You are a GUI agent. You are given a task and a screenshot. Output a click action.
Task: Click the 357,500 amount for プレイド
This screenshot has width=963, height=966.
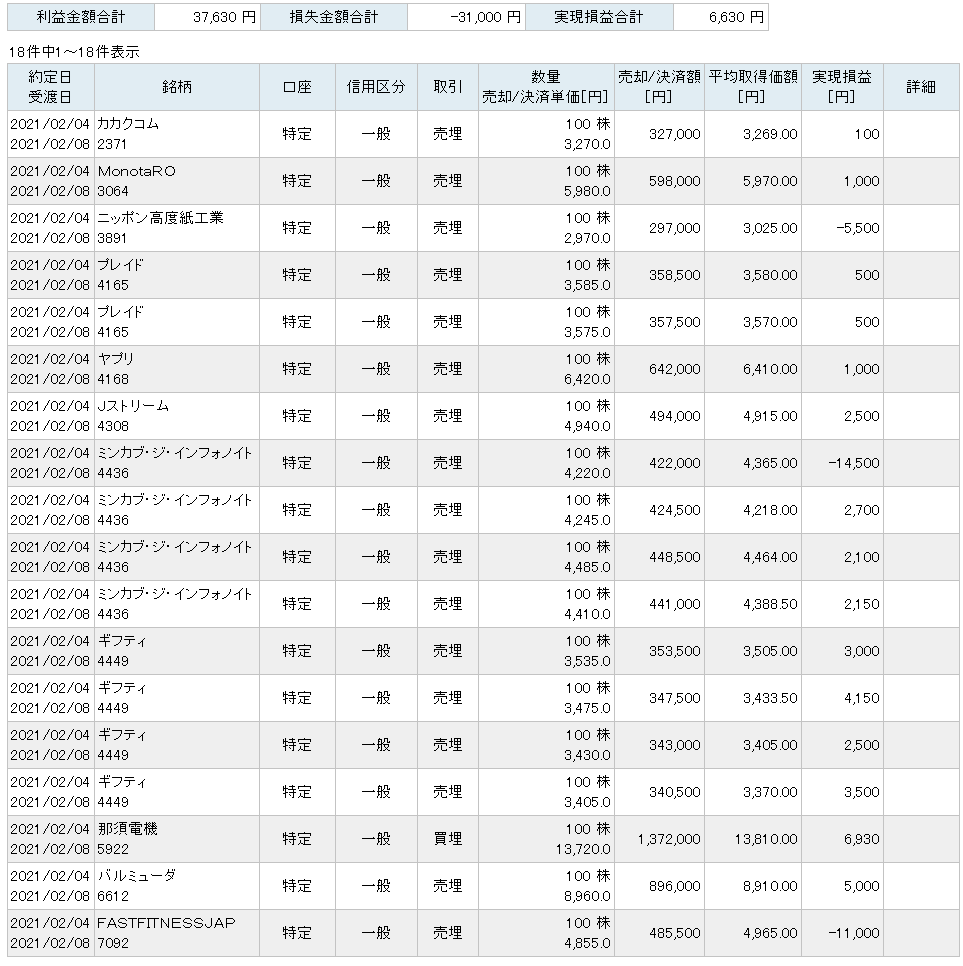tap(675, 322)
